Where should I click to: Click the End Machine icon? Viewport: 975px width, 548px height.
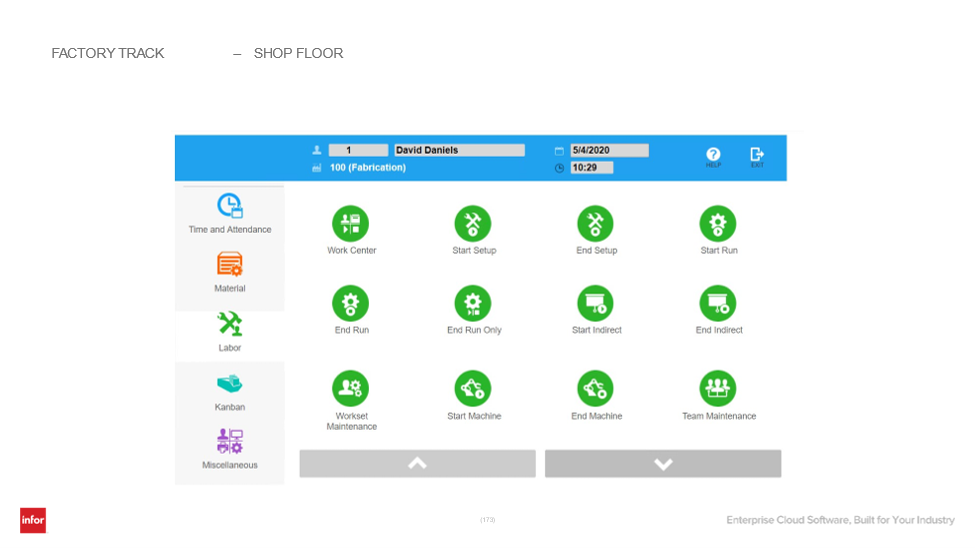click(x=596, y=388)
